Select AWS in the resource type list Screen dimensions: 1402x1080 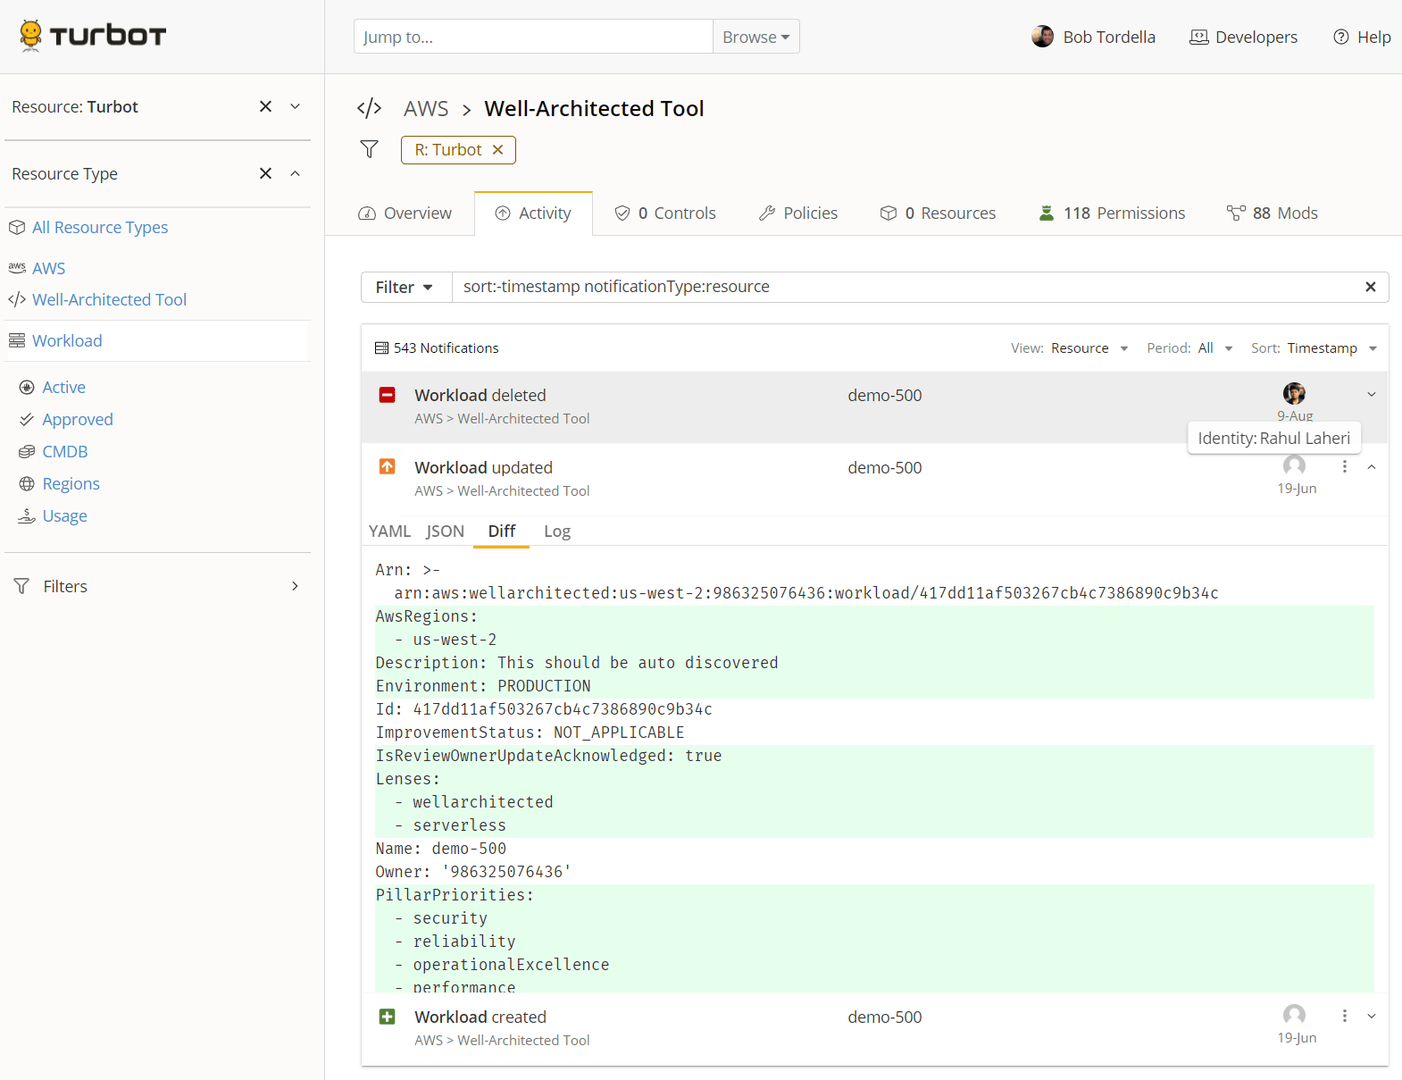pyautogui.click(x=48, y=268)
